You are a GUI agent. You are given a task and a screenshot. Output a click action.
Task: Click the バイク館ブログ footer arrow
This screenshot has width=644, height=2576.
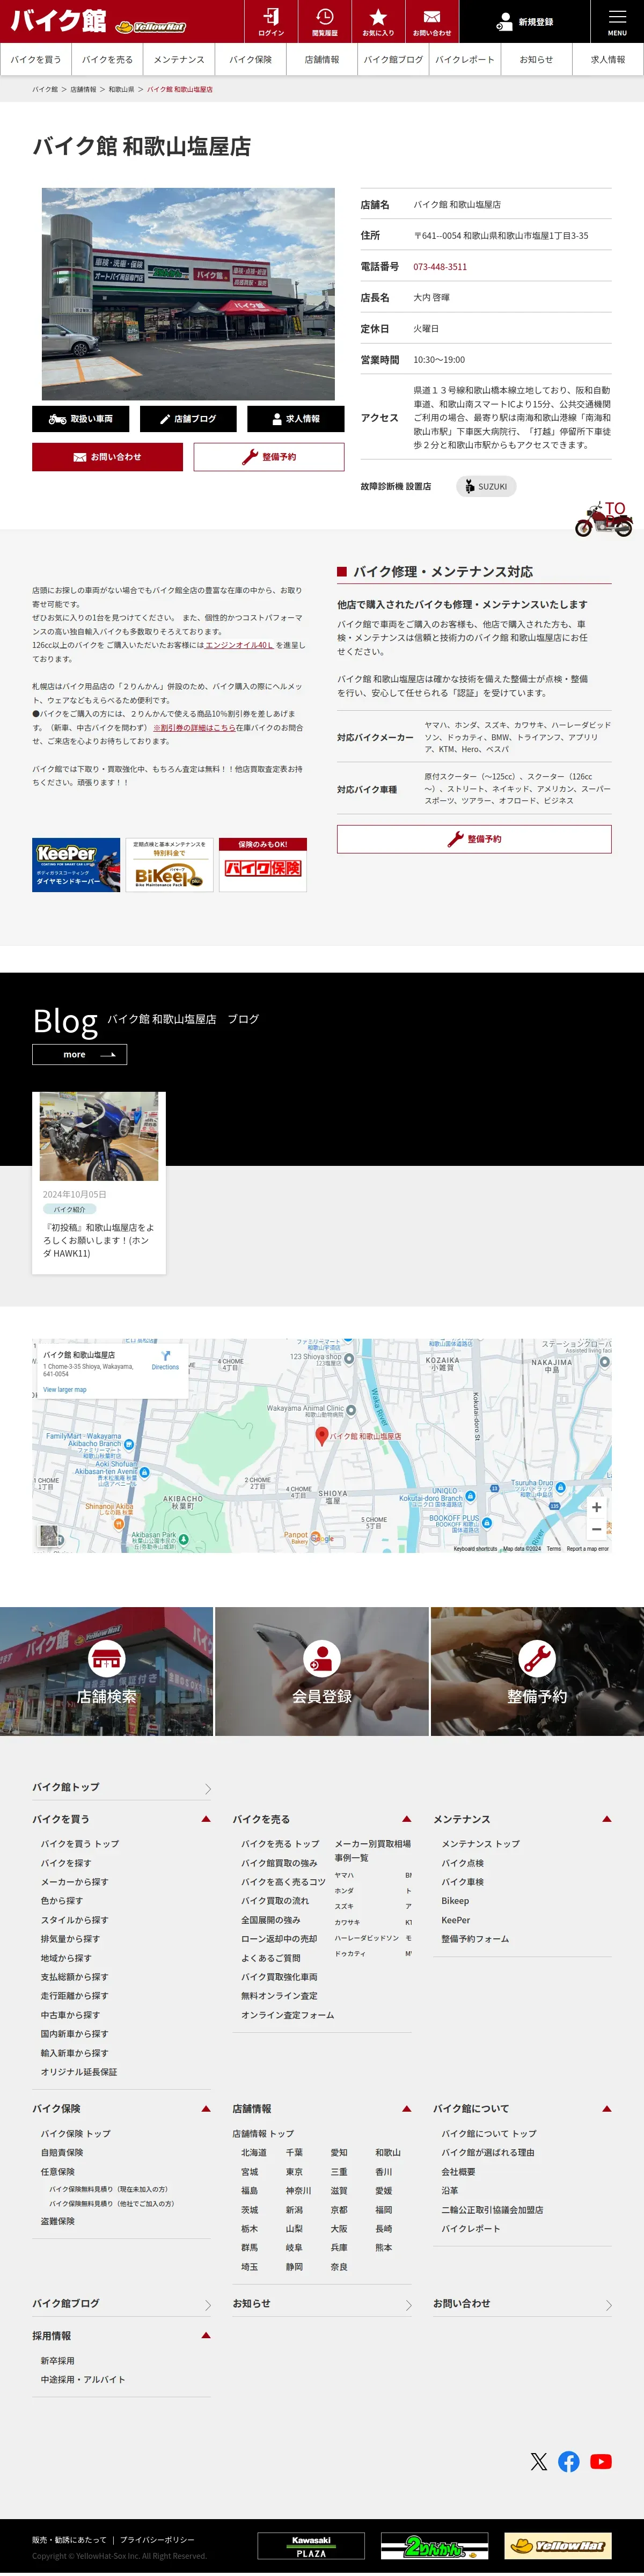(208, 2304)
